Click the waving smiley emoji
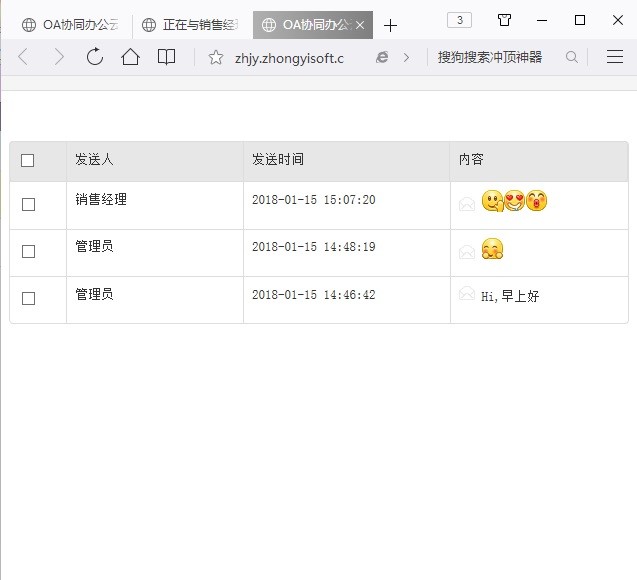The image size is (637, 580). click(x=492, y=201)
